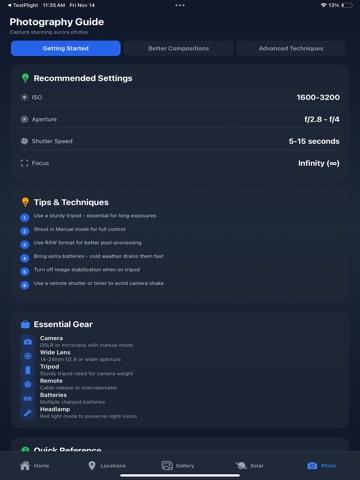Open the three-dot multitasking menu
The height and width of the screenshot is (480, 360).
[x=180, y=5]
